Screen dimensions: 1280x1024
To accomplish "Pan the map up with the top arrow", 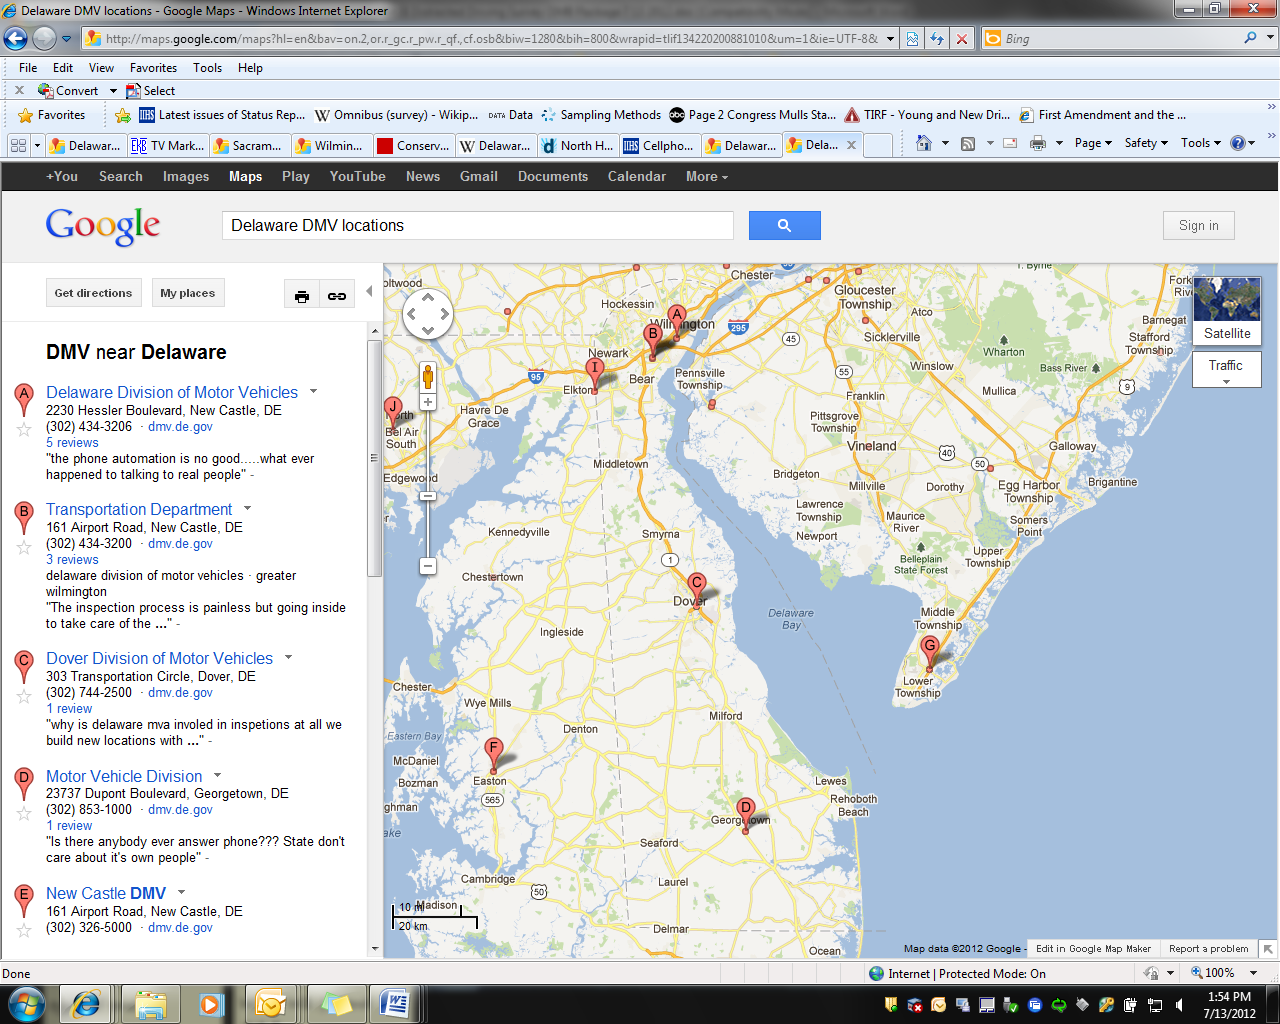I will point(428,297).
